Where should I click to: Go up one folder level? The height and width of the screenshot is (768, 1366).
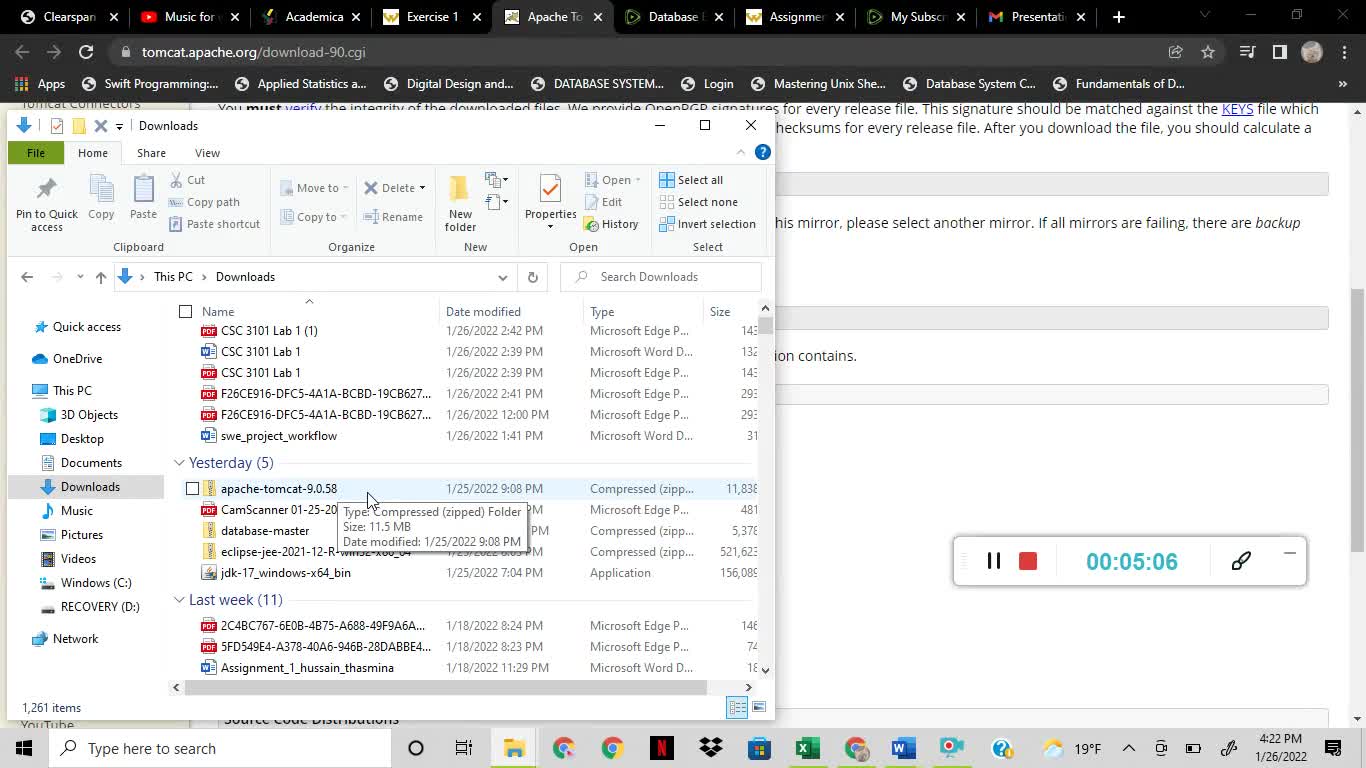100,277
